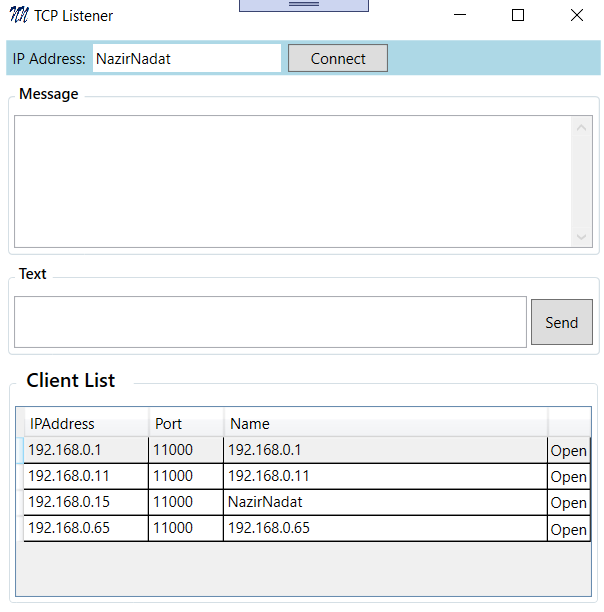604x612 pixels.
Task: Sort by IPAddress column header
Action: tap(86, 423)
